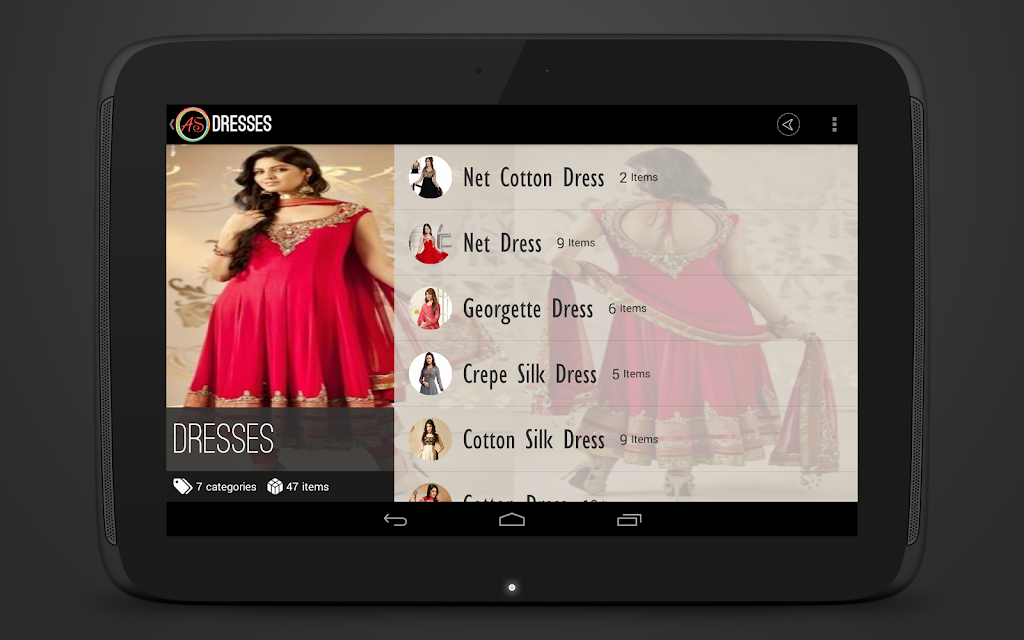The image size is (1024, 640).
Task: Click the share arrow icon
Action: [x=788, y=124]
